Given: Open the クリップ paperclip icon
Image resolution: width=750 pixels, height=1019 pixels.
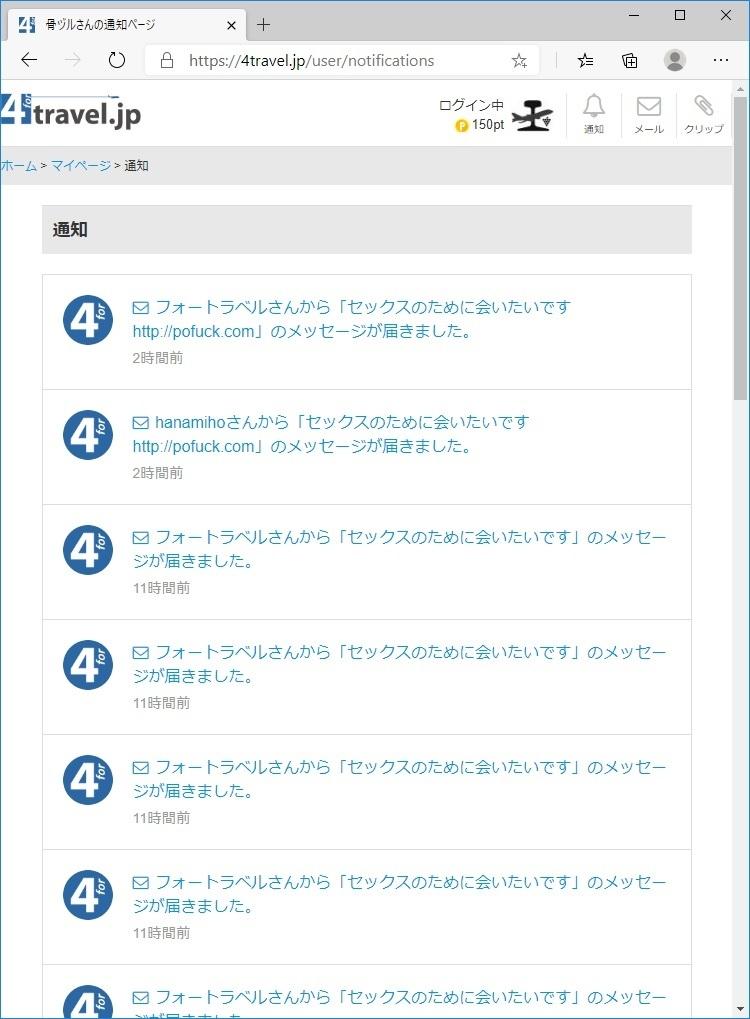Looking at the screenshot, I should tap(703, 114).
